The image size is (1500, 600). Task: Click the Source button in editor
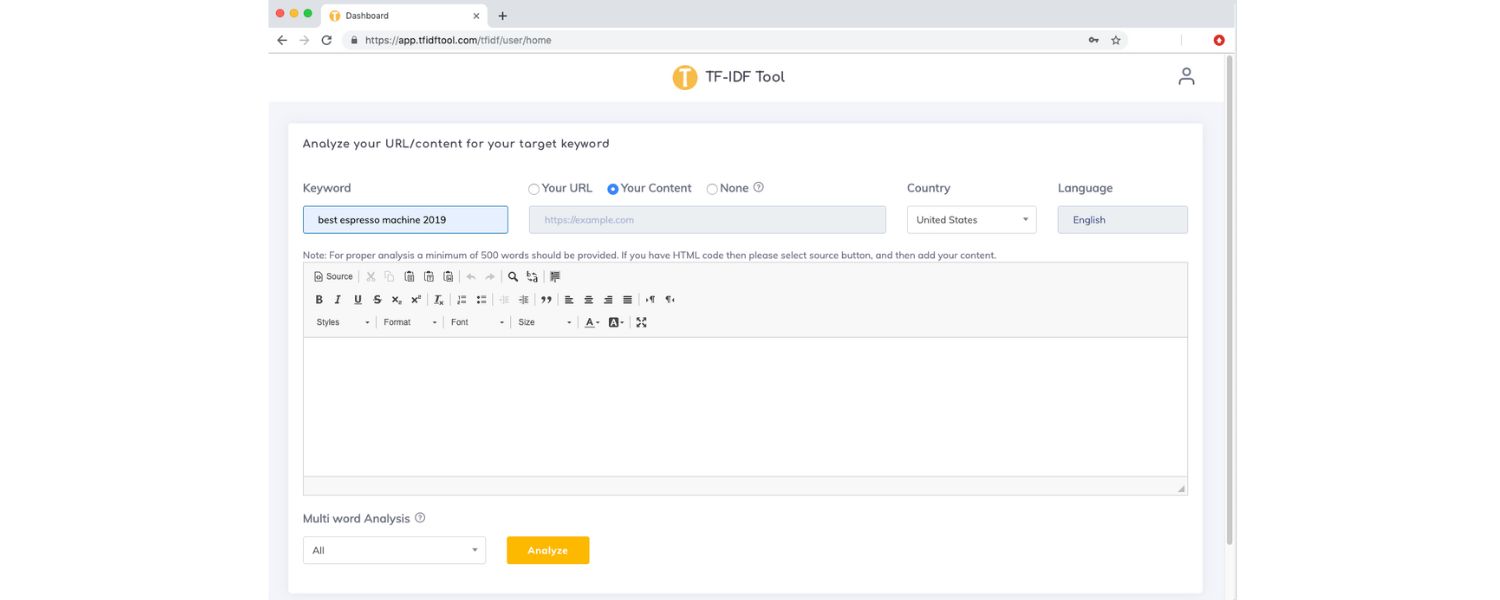tap(334, 276)
